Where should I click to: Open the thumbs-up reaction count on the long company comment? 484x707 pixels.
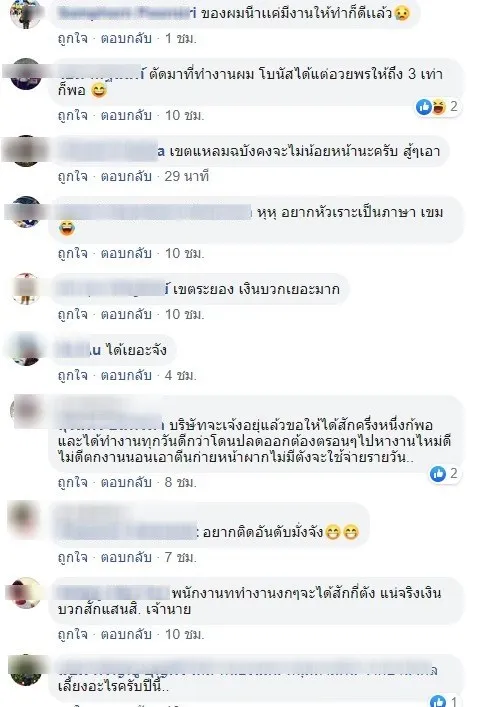(444, 473)
